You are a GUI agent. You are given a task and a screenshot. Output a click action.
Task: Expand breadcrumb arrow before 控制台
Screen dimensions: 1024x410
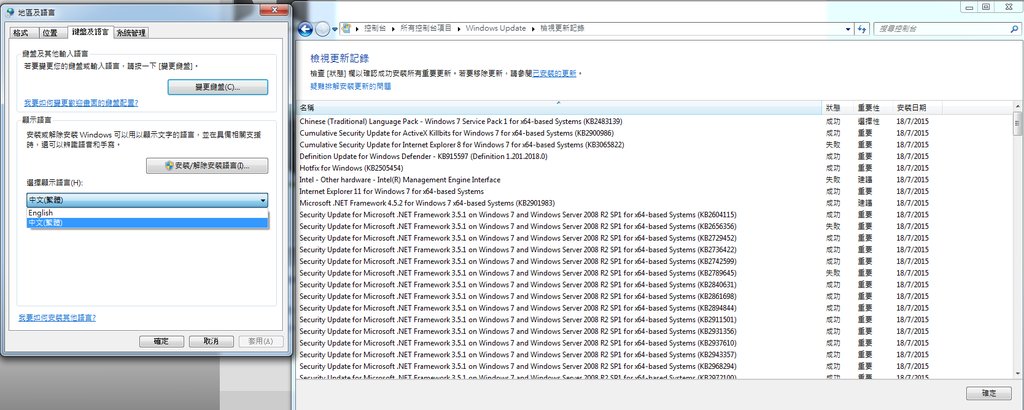357,29
